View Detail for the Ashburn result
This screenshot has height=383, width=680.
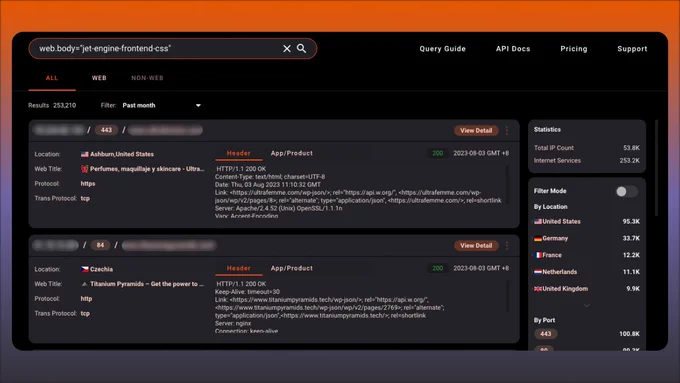pos(476,131)
